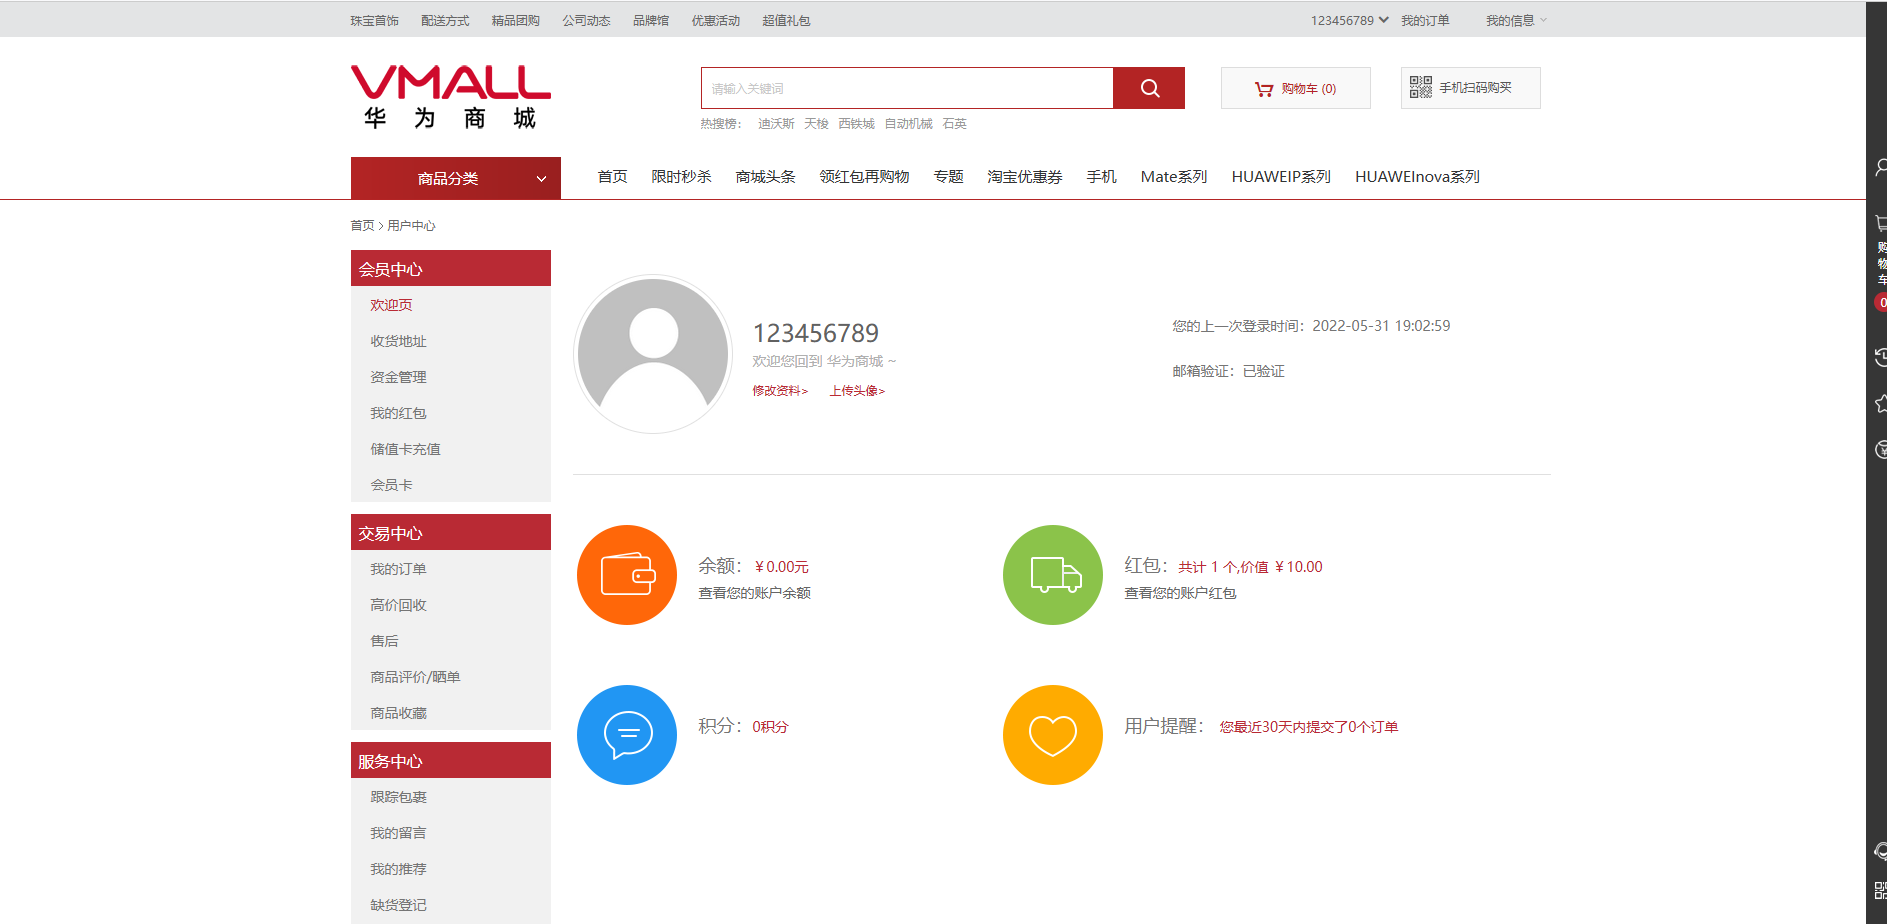Viewport: 1887px width, 924px height.
Task: Select 收货地址 in the sidebar
Action: point(398,341)
